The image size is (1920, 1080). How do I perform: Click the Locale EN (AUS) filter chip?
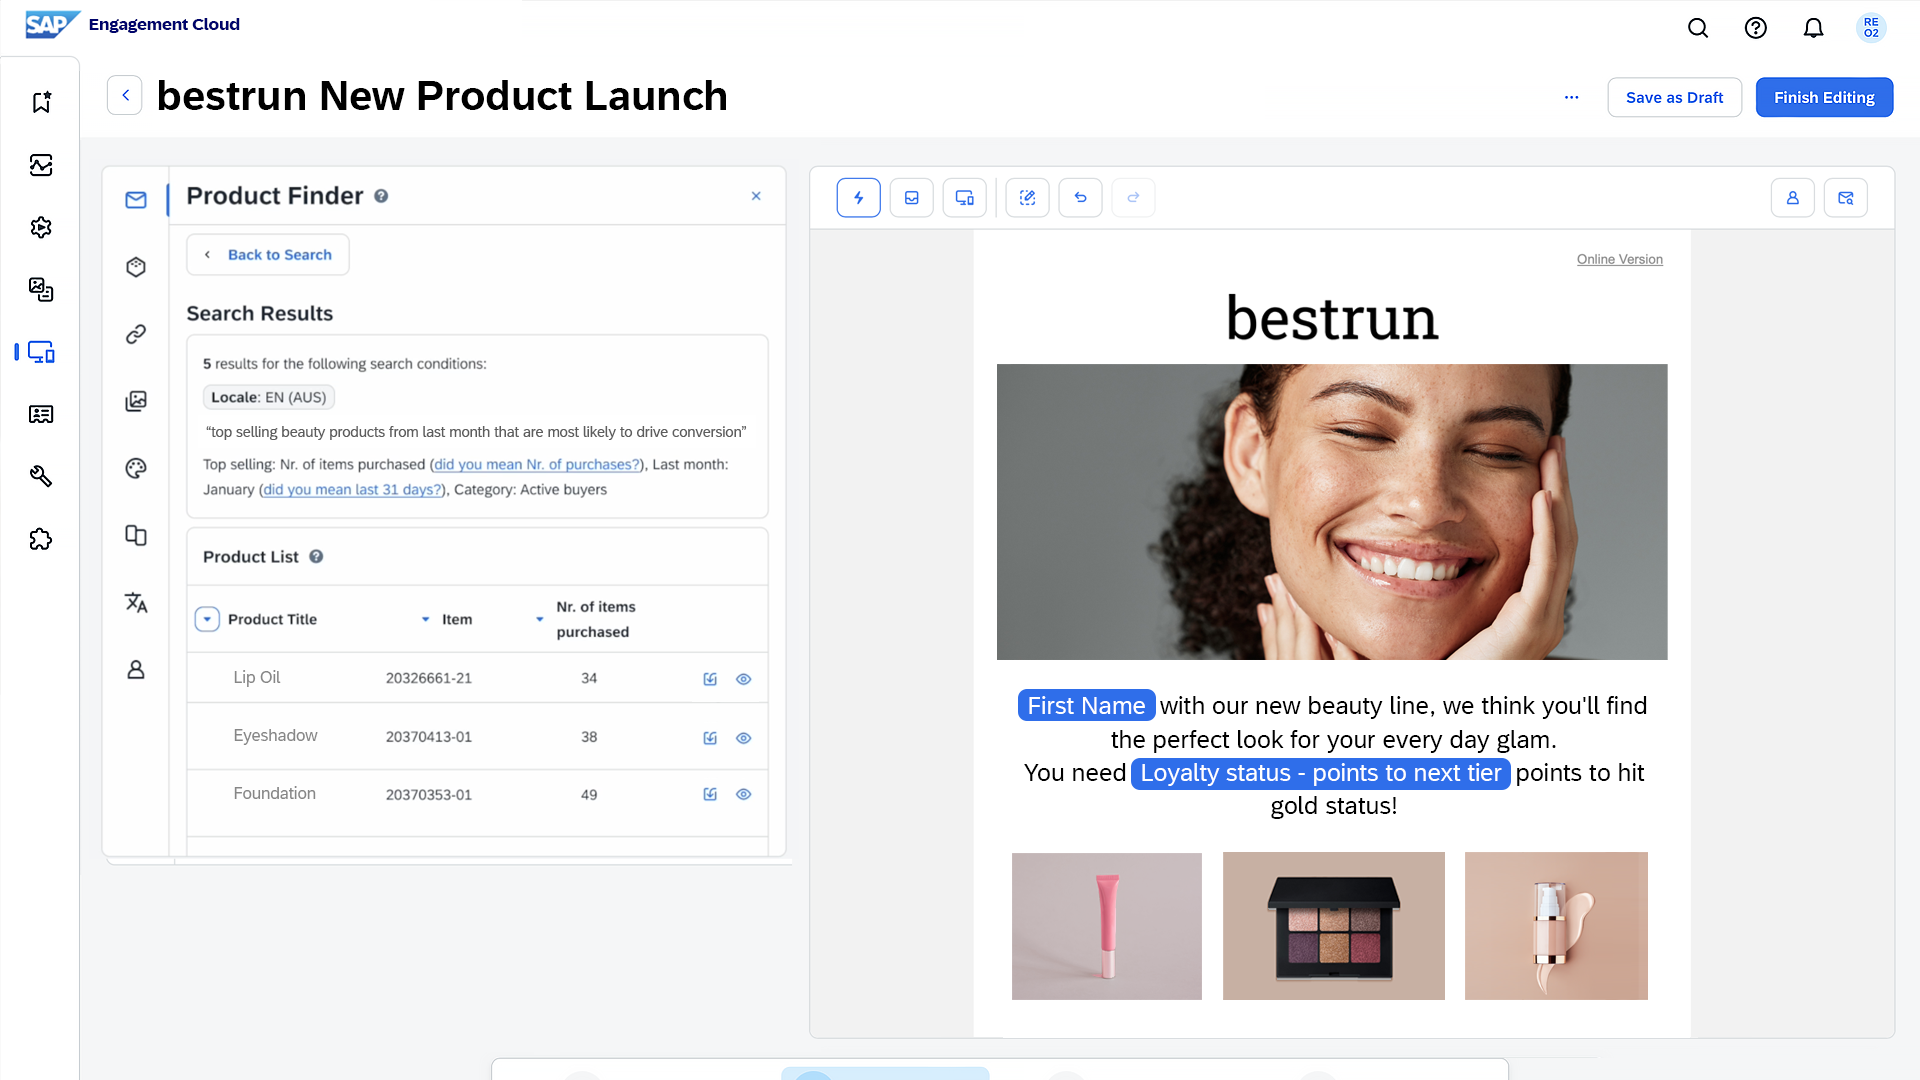(x=269, y=397)
